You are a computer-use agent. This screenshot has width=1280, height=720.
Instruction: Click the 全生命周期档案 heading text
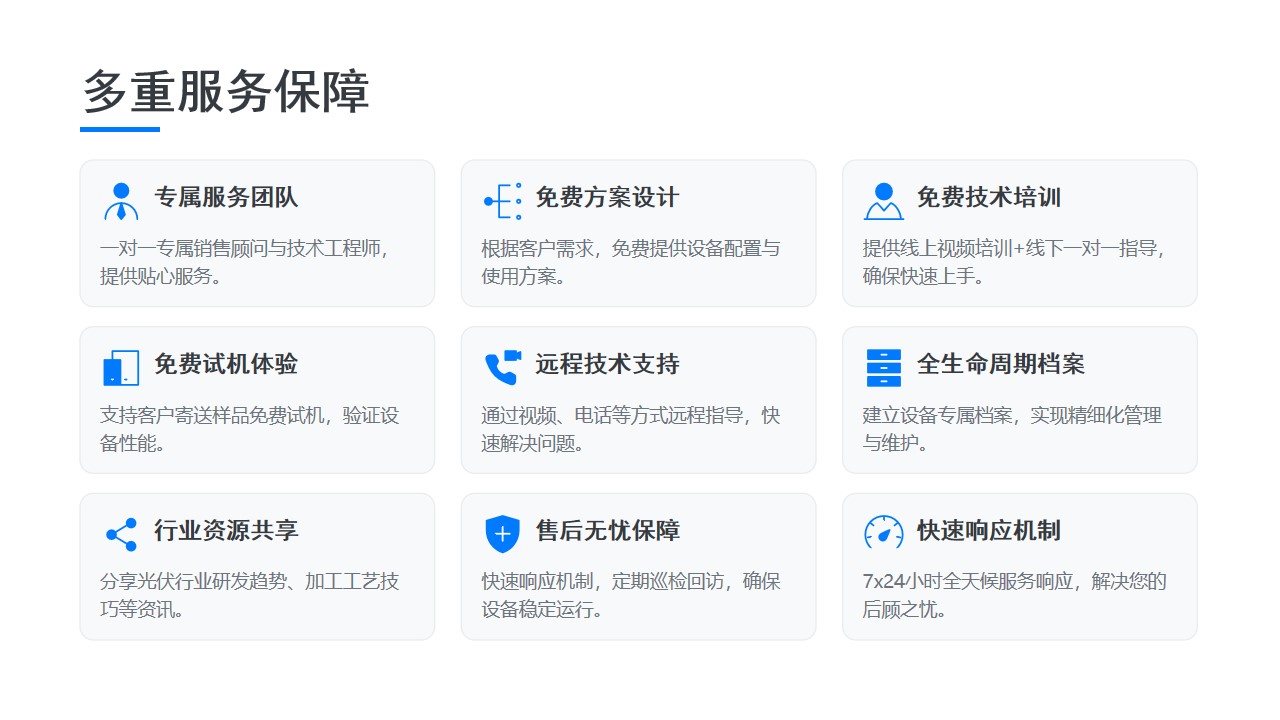click(x=1000, y=365)
